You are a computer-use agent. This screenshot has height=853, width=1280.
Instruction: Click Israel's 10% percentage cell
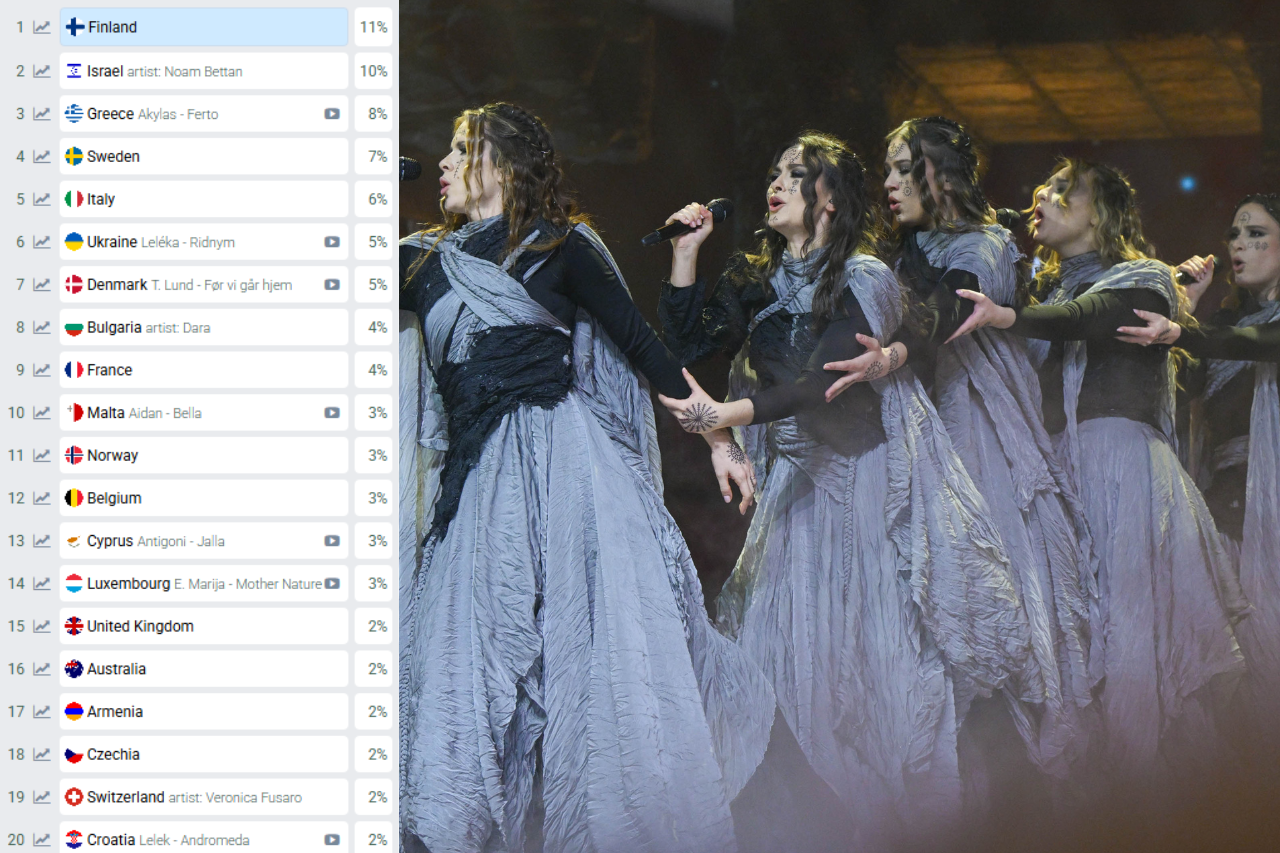(x=373, y=71)
